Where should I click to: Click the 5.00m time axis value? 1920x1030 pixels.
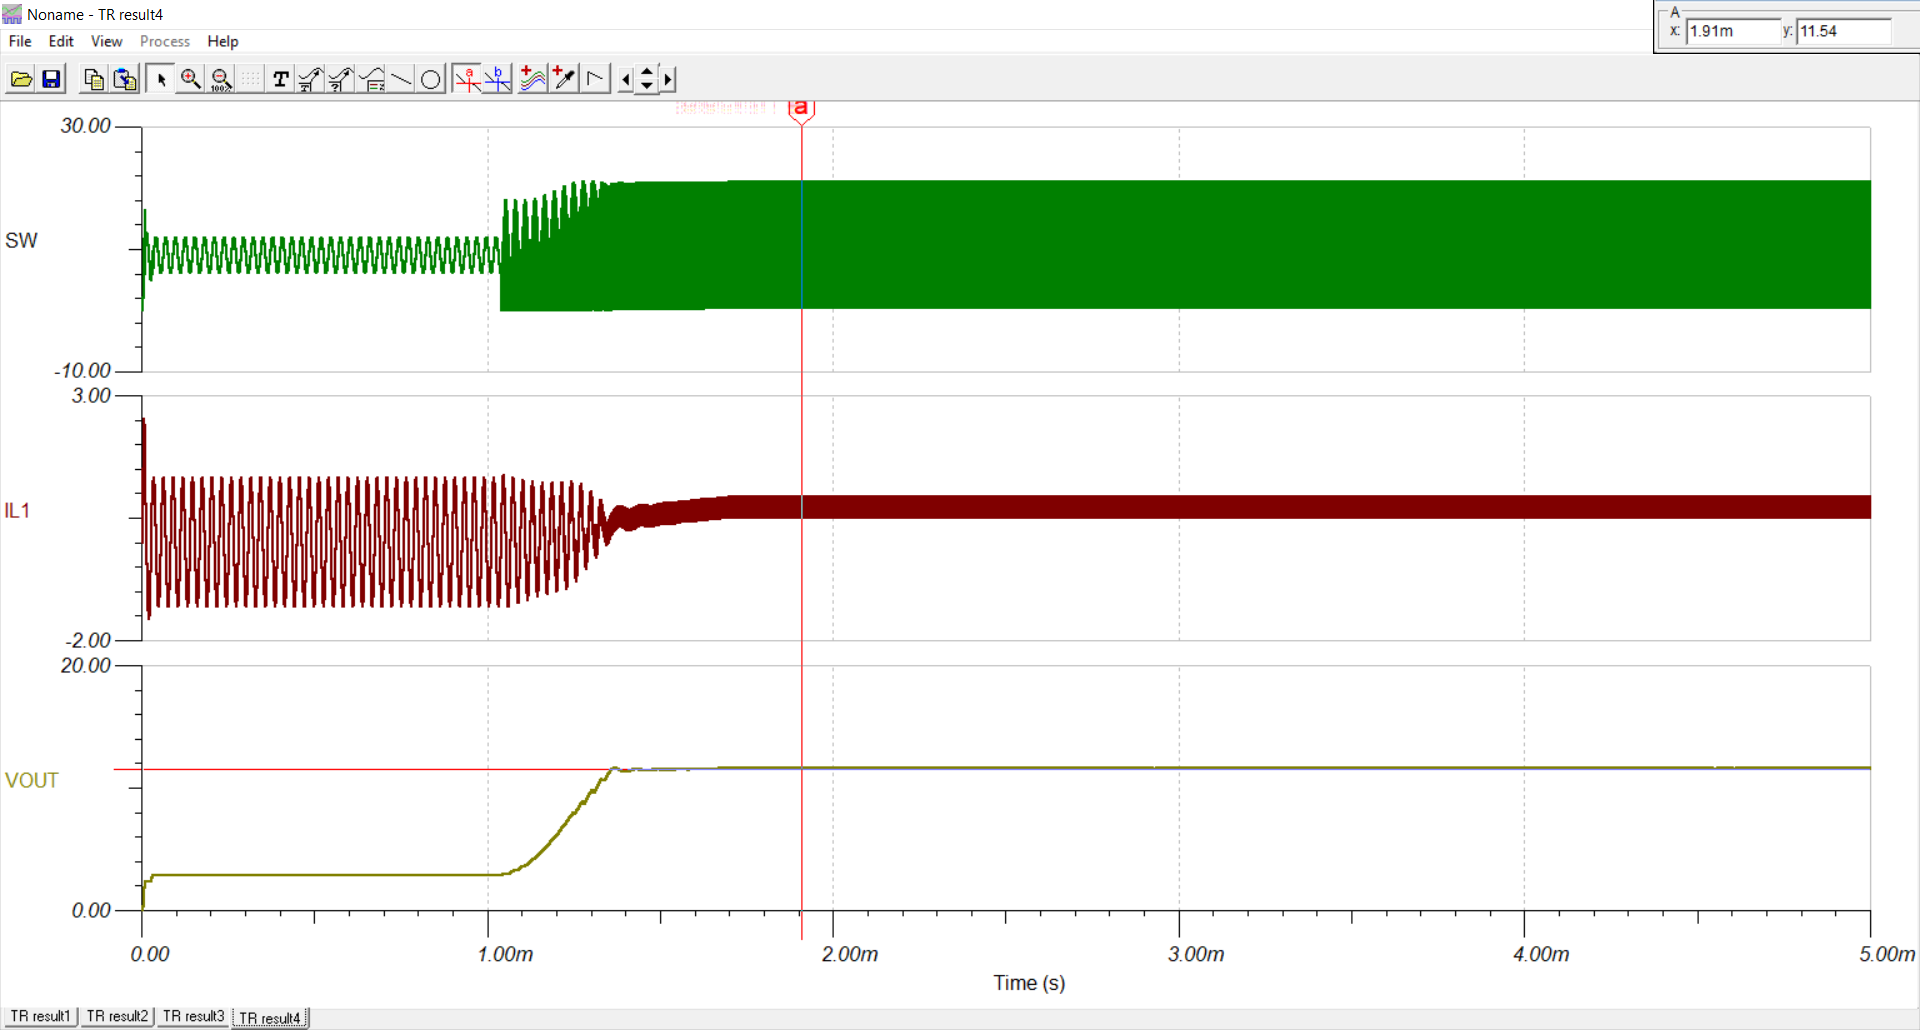(1887, 954)
